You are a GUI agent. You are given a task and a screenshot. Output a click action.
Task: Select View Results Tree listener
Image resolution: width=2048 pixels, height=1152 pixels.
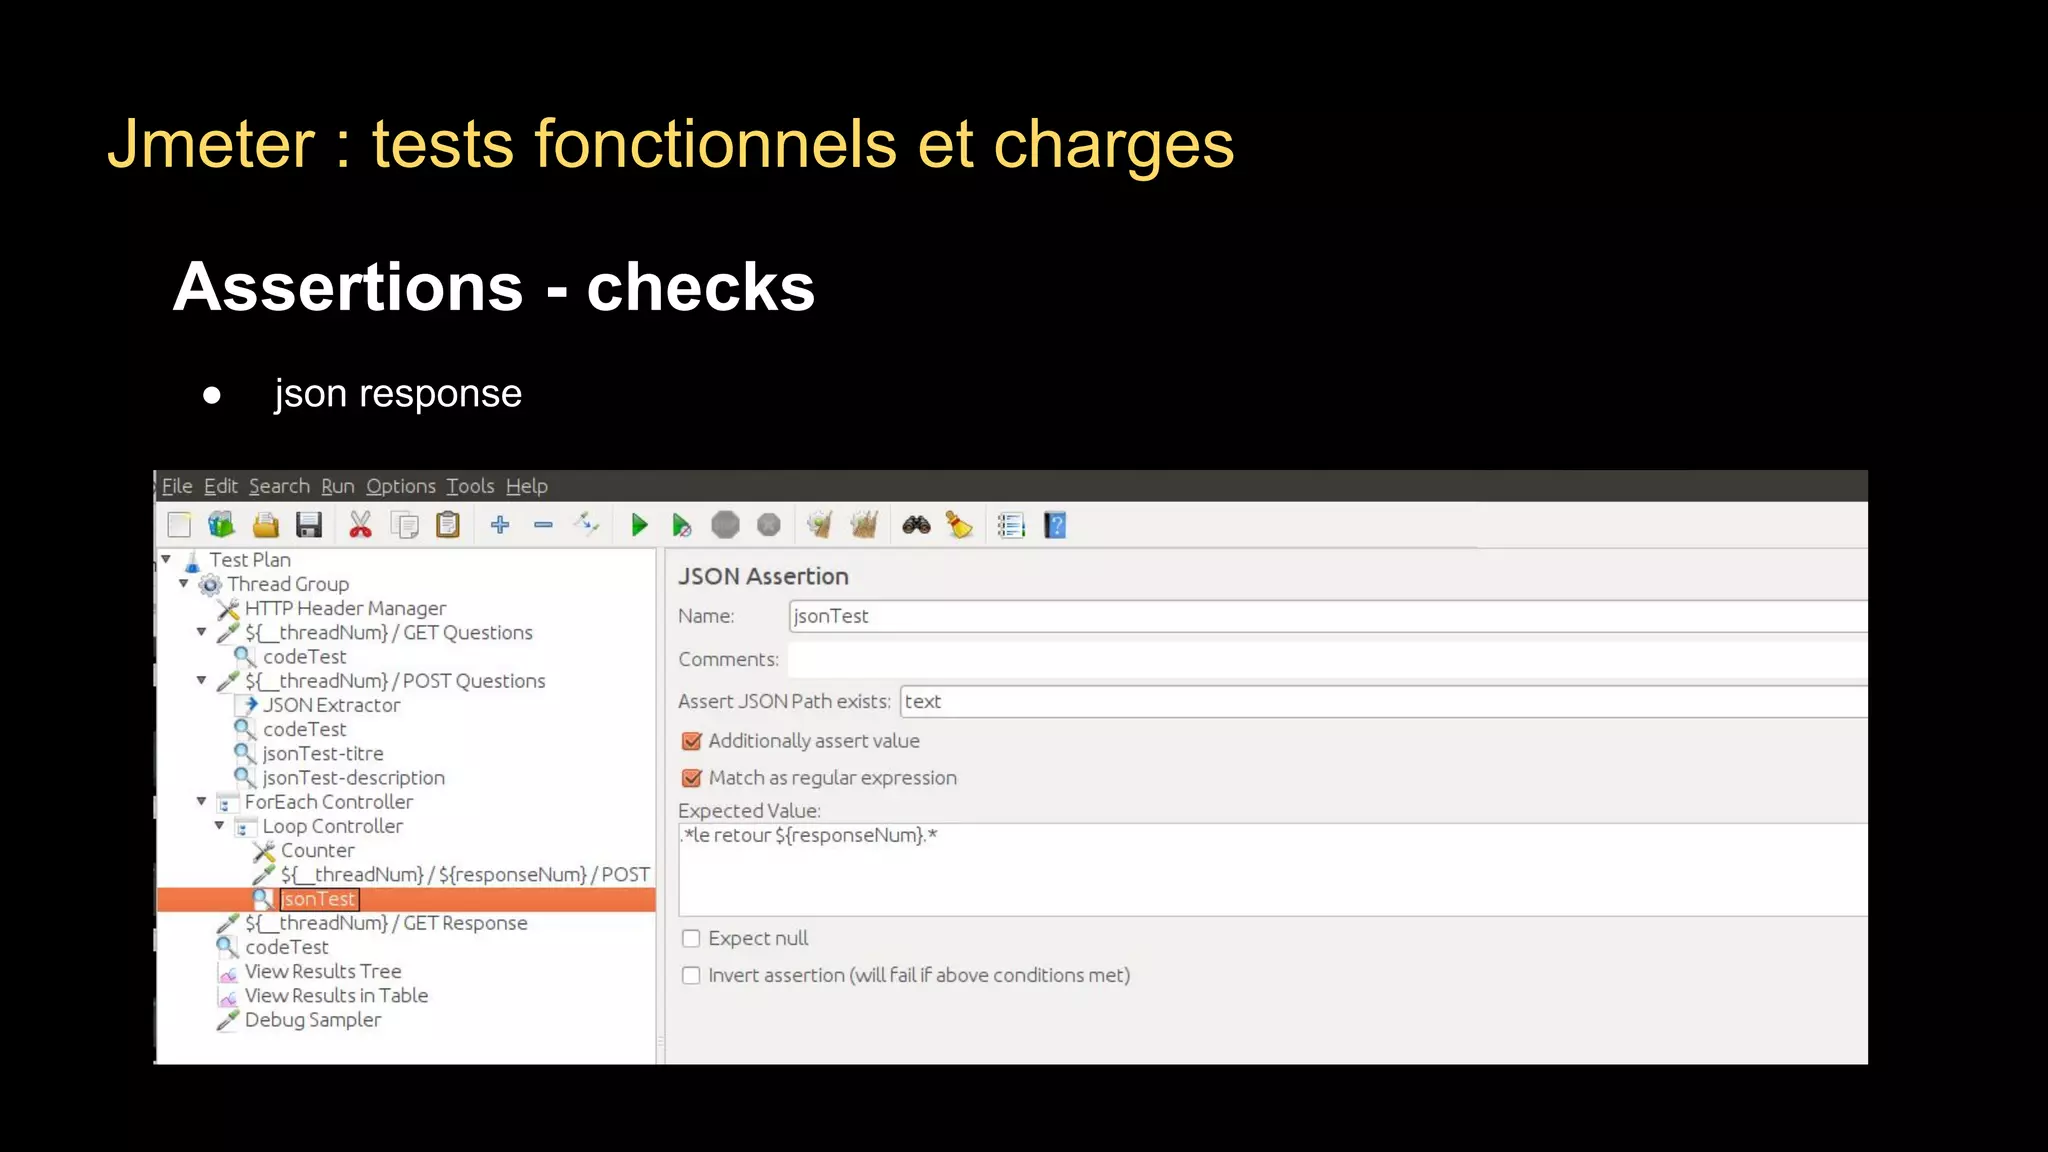(x=323, y=971)
